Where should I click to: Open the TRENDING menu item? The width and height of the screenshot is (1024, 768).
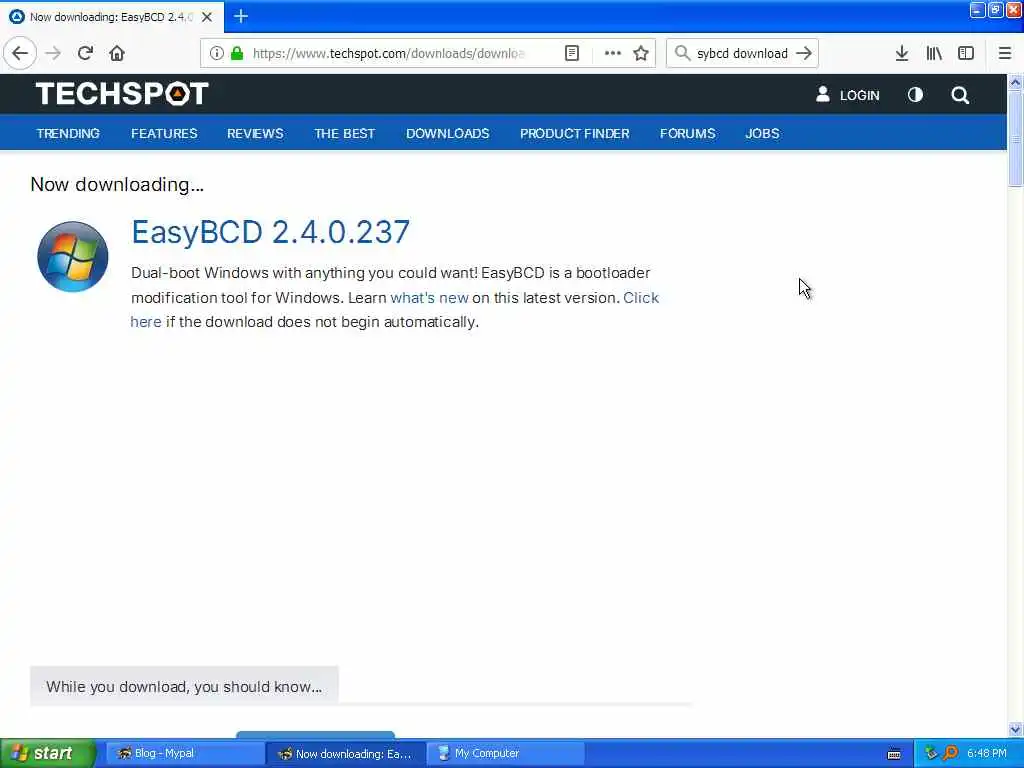(68, 133)
